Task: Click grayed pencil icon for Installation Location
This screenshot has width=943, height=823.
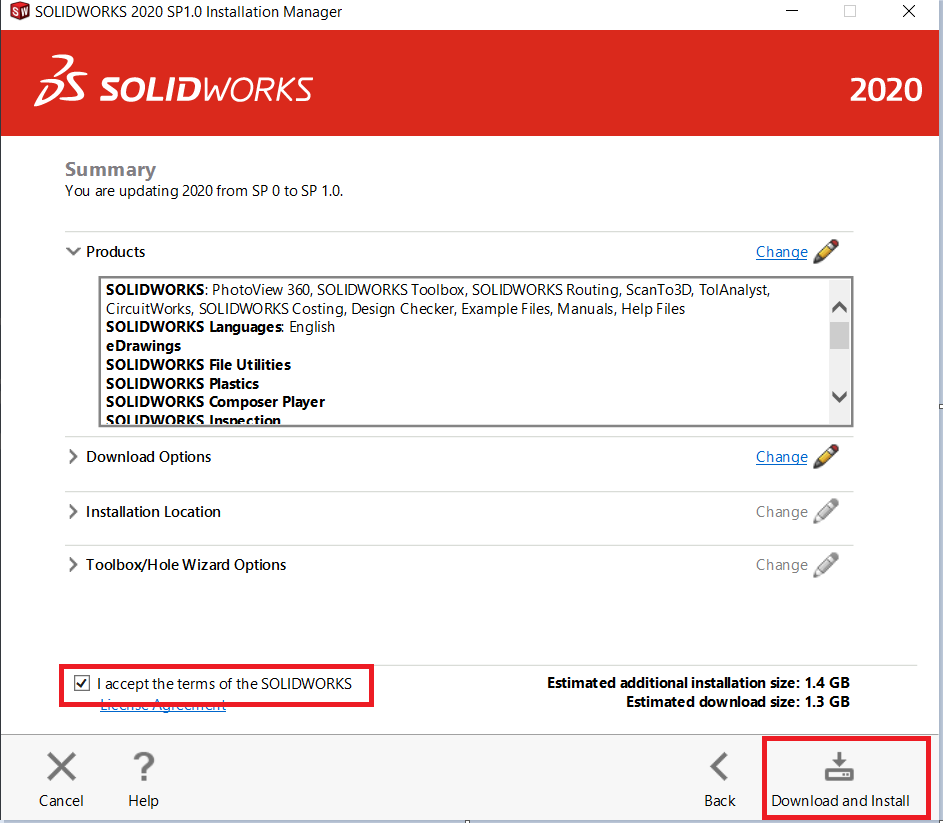Action: [x=826, y=511]
